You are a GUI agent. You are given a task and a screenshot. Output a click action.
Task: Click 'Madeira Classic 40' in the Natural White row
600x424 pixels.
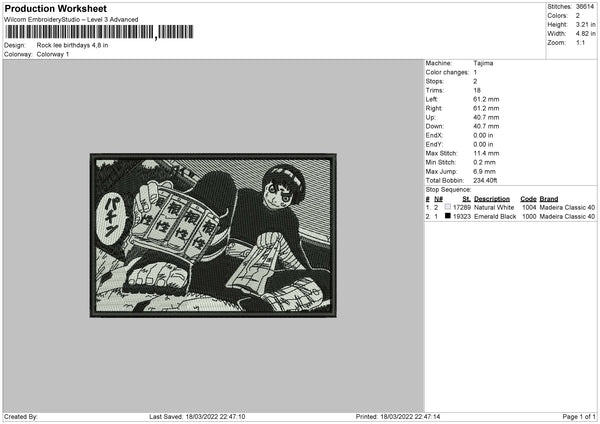[567, 207]
